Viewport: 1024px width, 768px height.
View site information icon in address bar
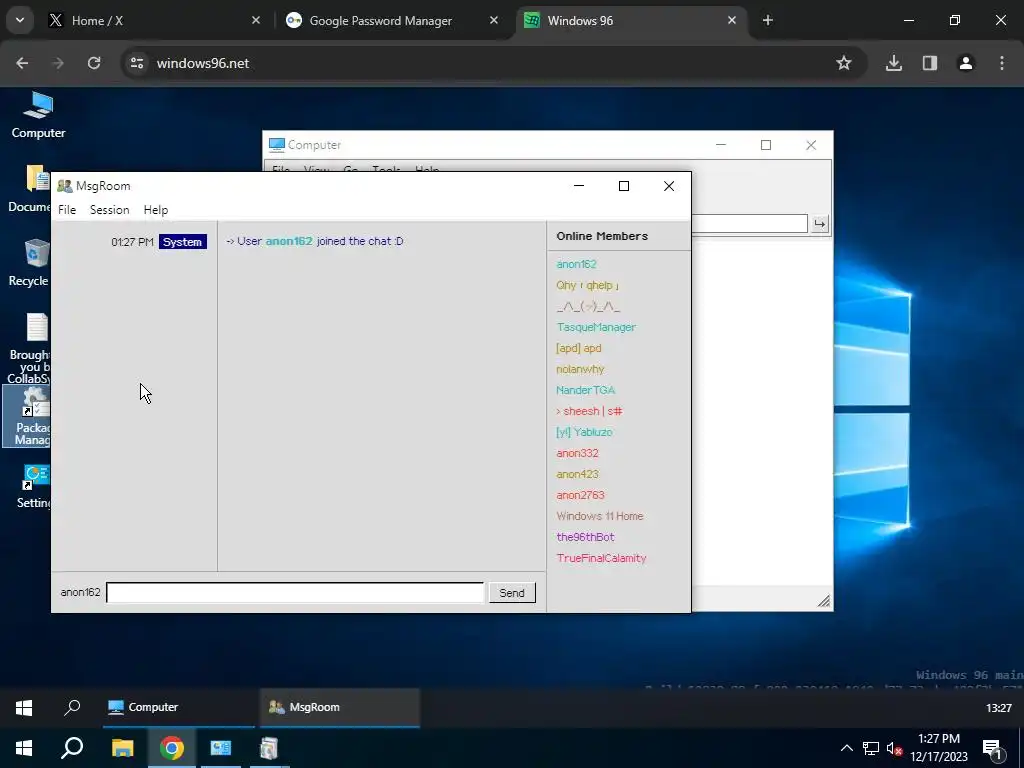pos(137,63)
